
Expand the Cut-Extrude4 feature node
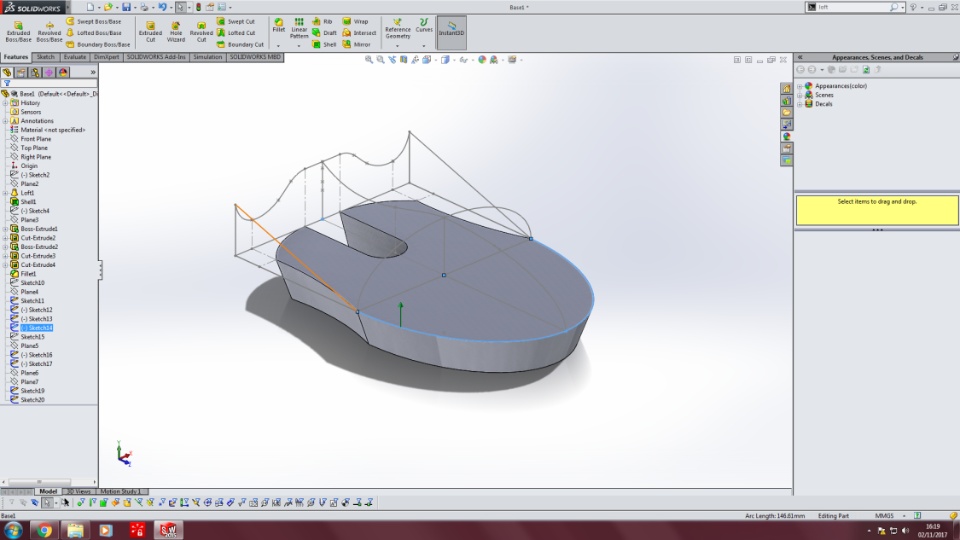[6, 265]
